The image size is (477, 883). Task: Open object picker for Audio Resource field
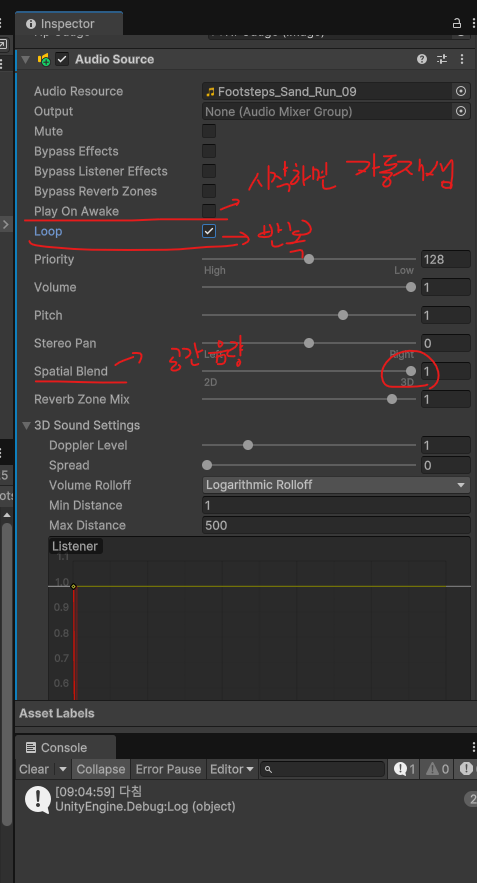461,91
